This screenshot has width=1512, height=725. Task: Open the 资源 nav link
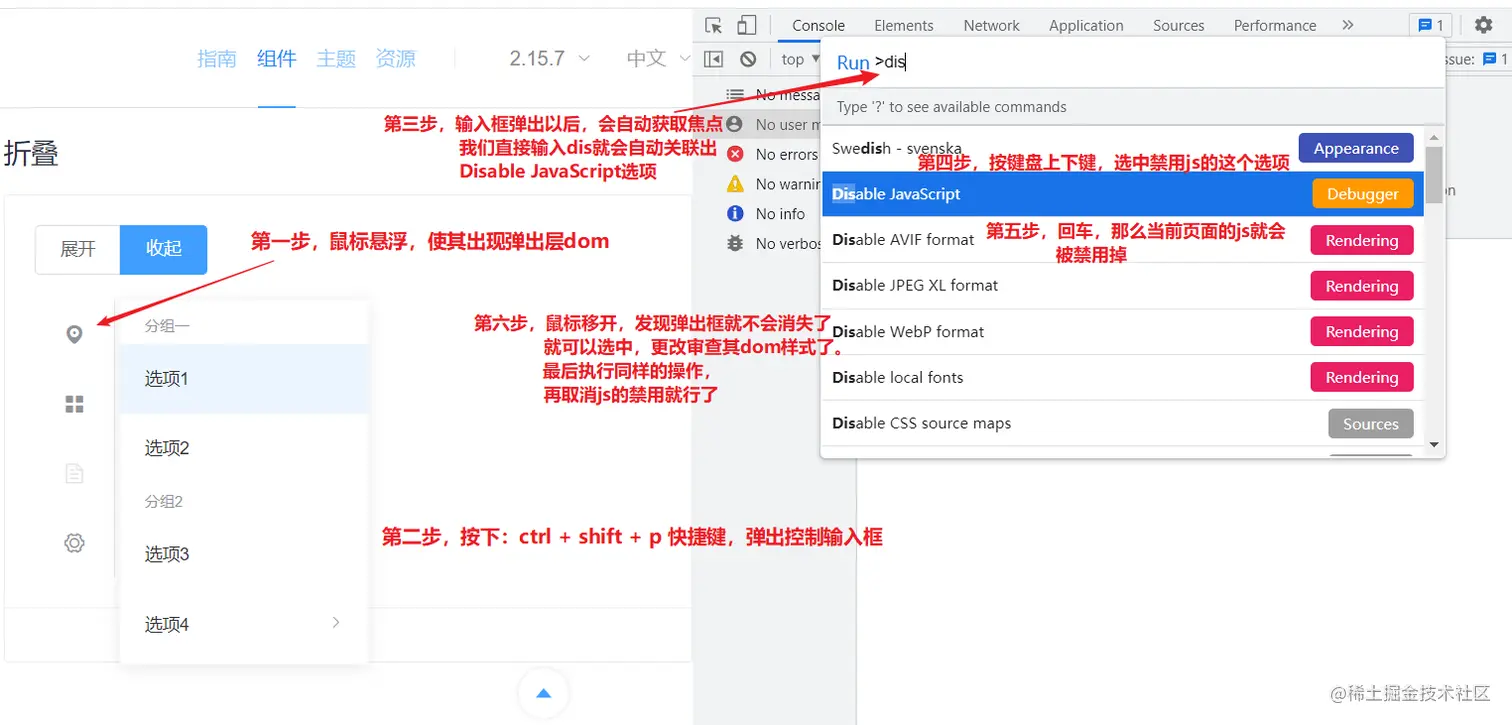pyautogui.click(x=396, y=59)
